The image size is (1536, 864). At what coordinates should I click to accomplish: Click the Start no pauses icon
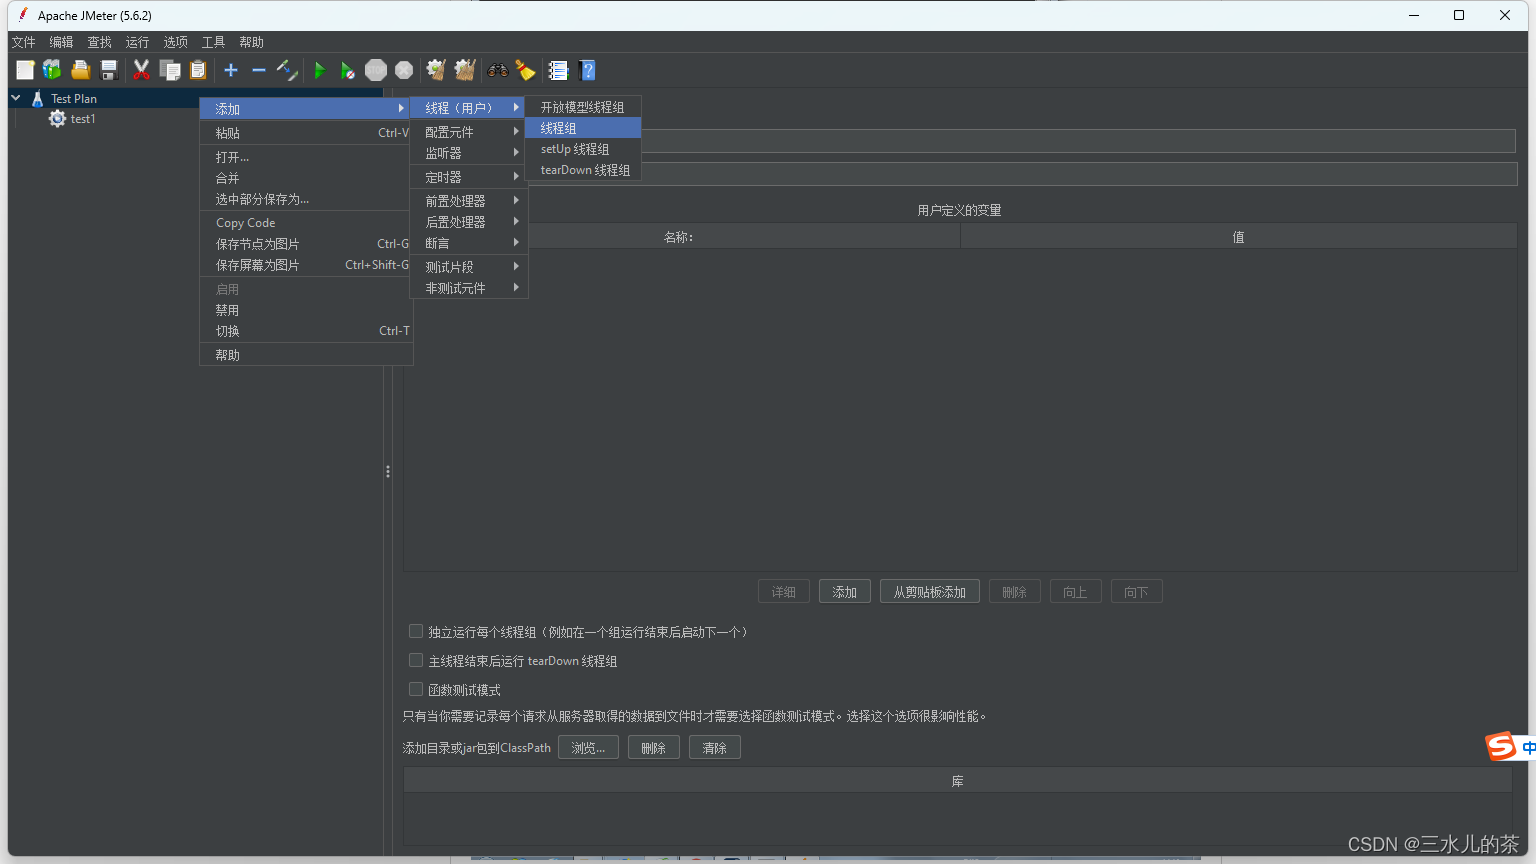[347, 70]
